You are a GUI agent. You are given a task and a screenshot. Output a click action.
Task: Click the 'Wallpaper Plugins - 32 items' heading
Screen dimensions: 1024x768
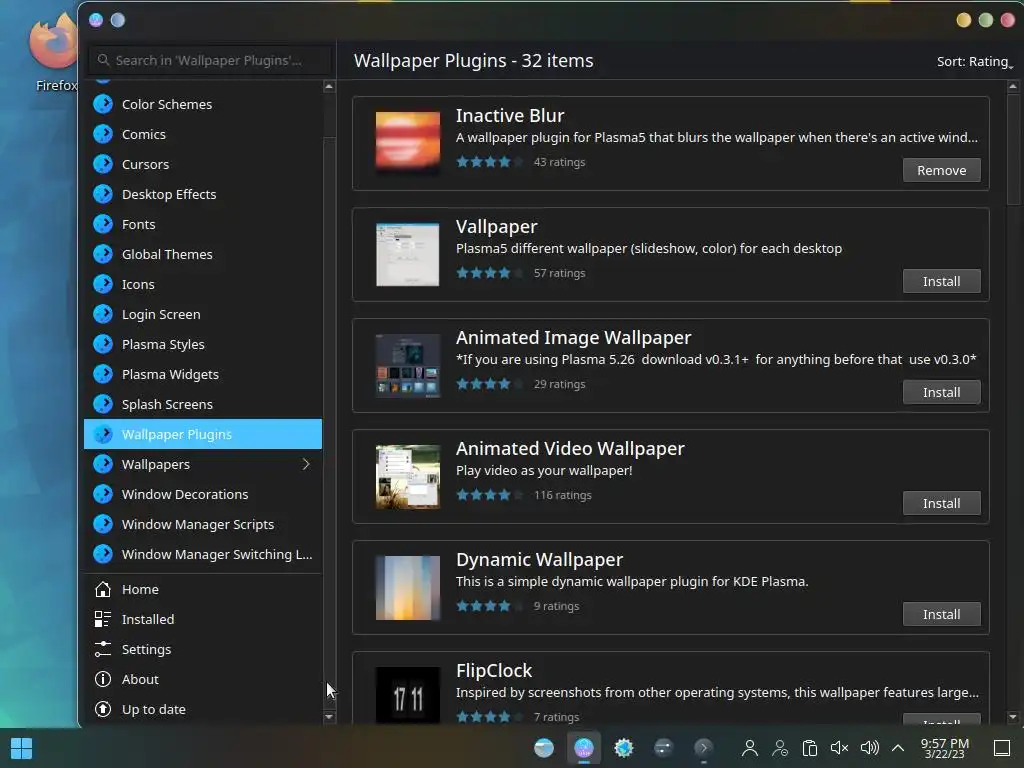[x=473, y=61]
